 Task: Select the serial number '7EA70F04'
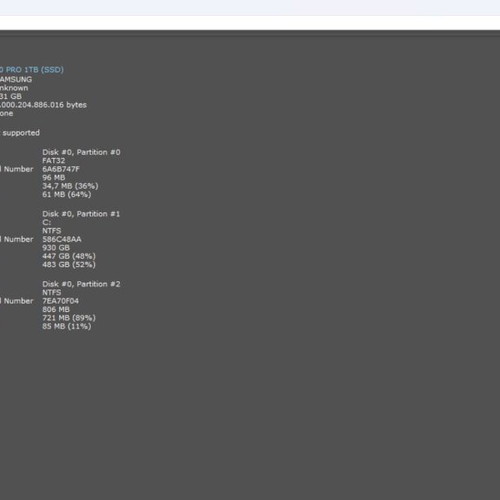click(x=61, y=301)
